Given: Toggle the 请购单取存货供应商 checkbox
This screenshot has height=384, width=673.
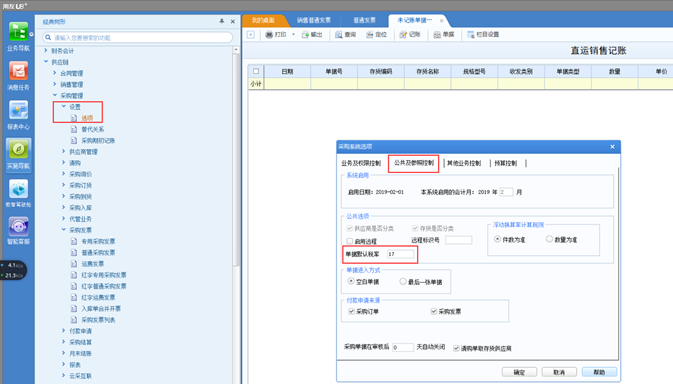Looking at the screenshot, I should pos(456,348).
